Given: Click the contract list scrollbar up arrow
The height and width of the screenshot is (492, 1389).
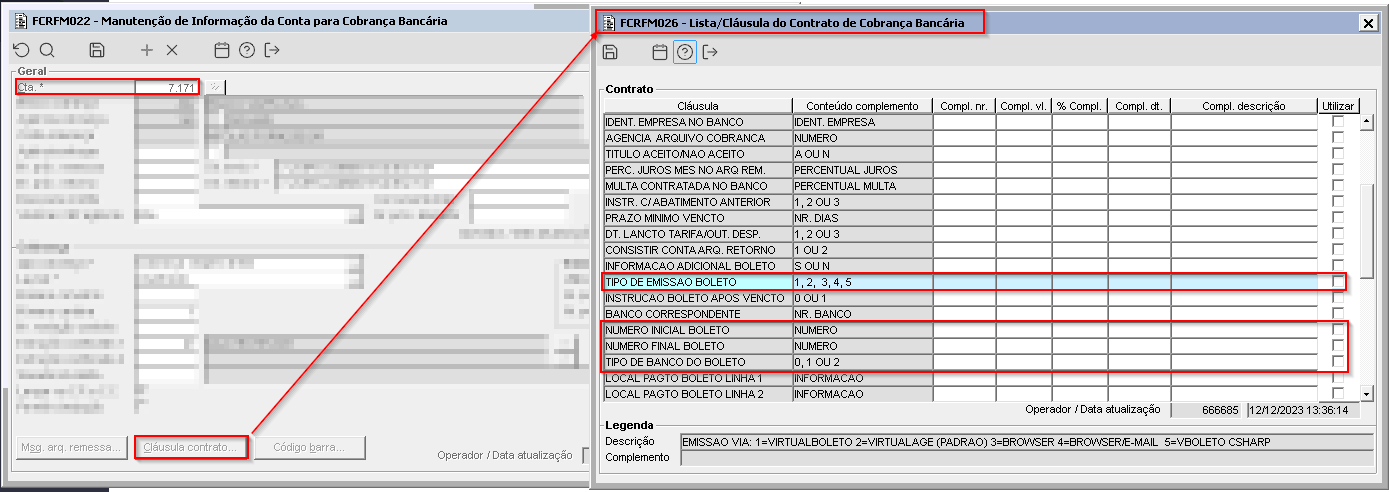Looking at the screenshot, I should click(x=1366, y=123).
